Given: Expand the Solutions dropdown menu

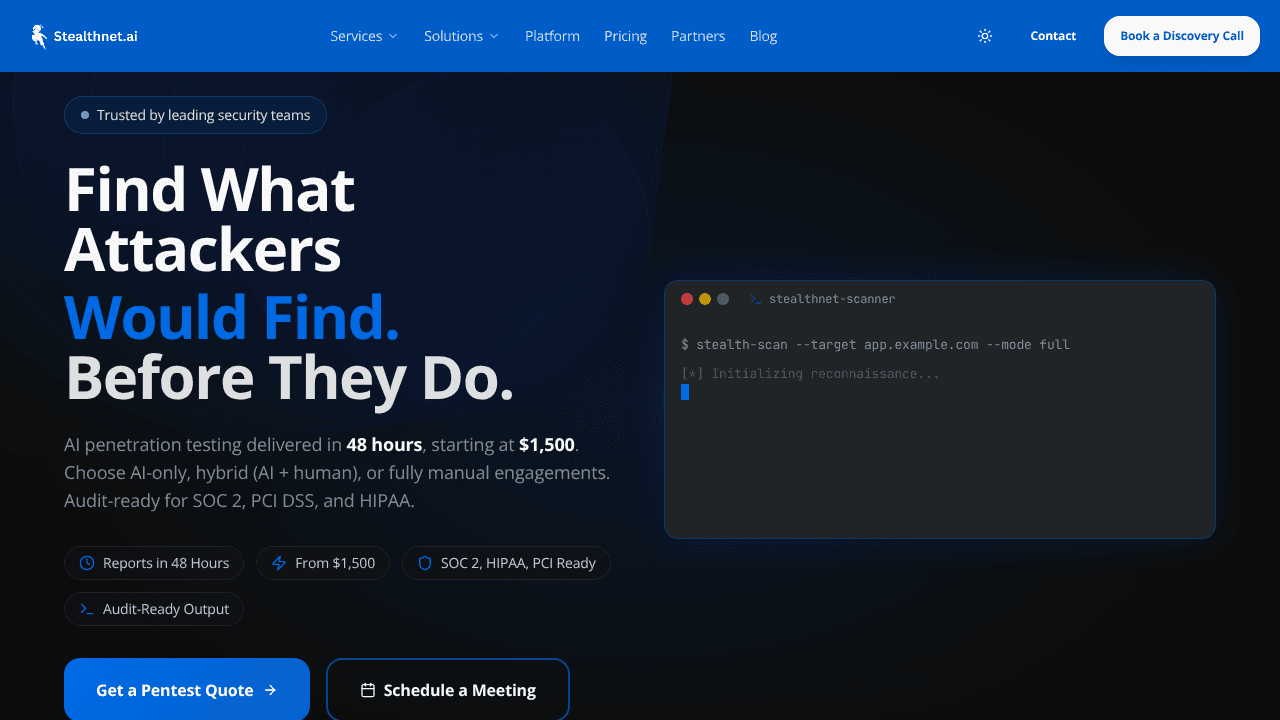Looking at the screenshot, I should [461, 36].
